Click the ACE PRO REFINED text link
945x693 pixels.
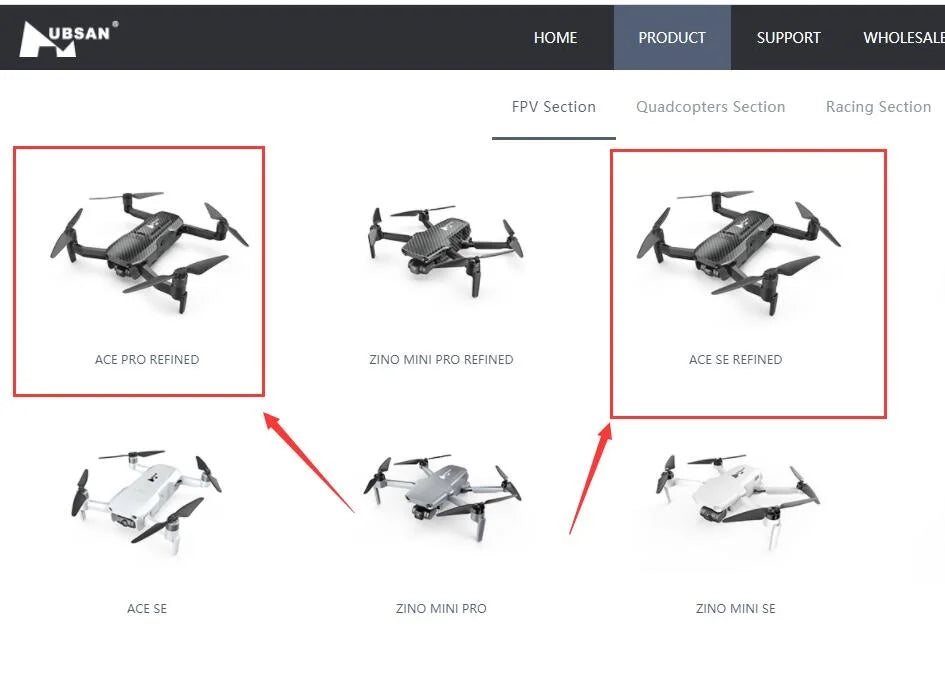click(x=147, y=360)
